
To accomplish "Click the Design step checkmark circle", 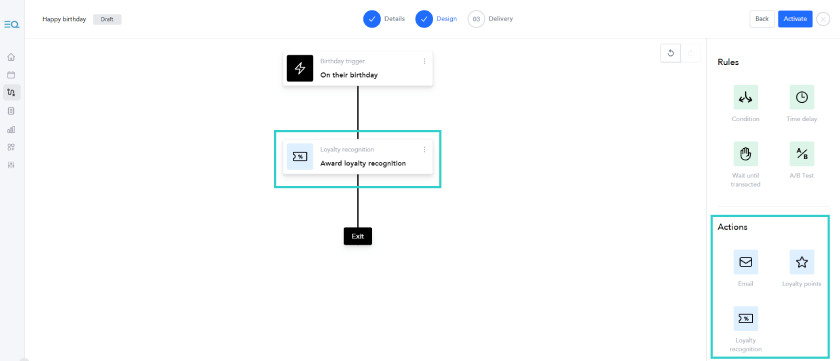I will coord(424,19).
